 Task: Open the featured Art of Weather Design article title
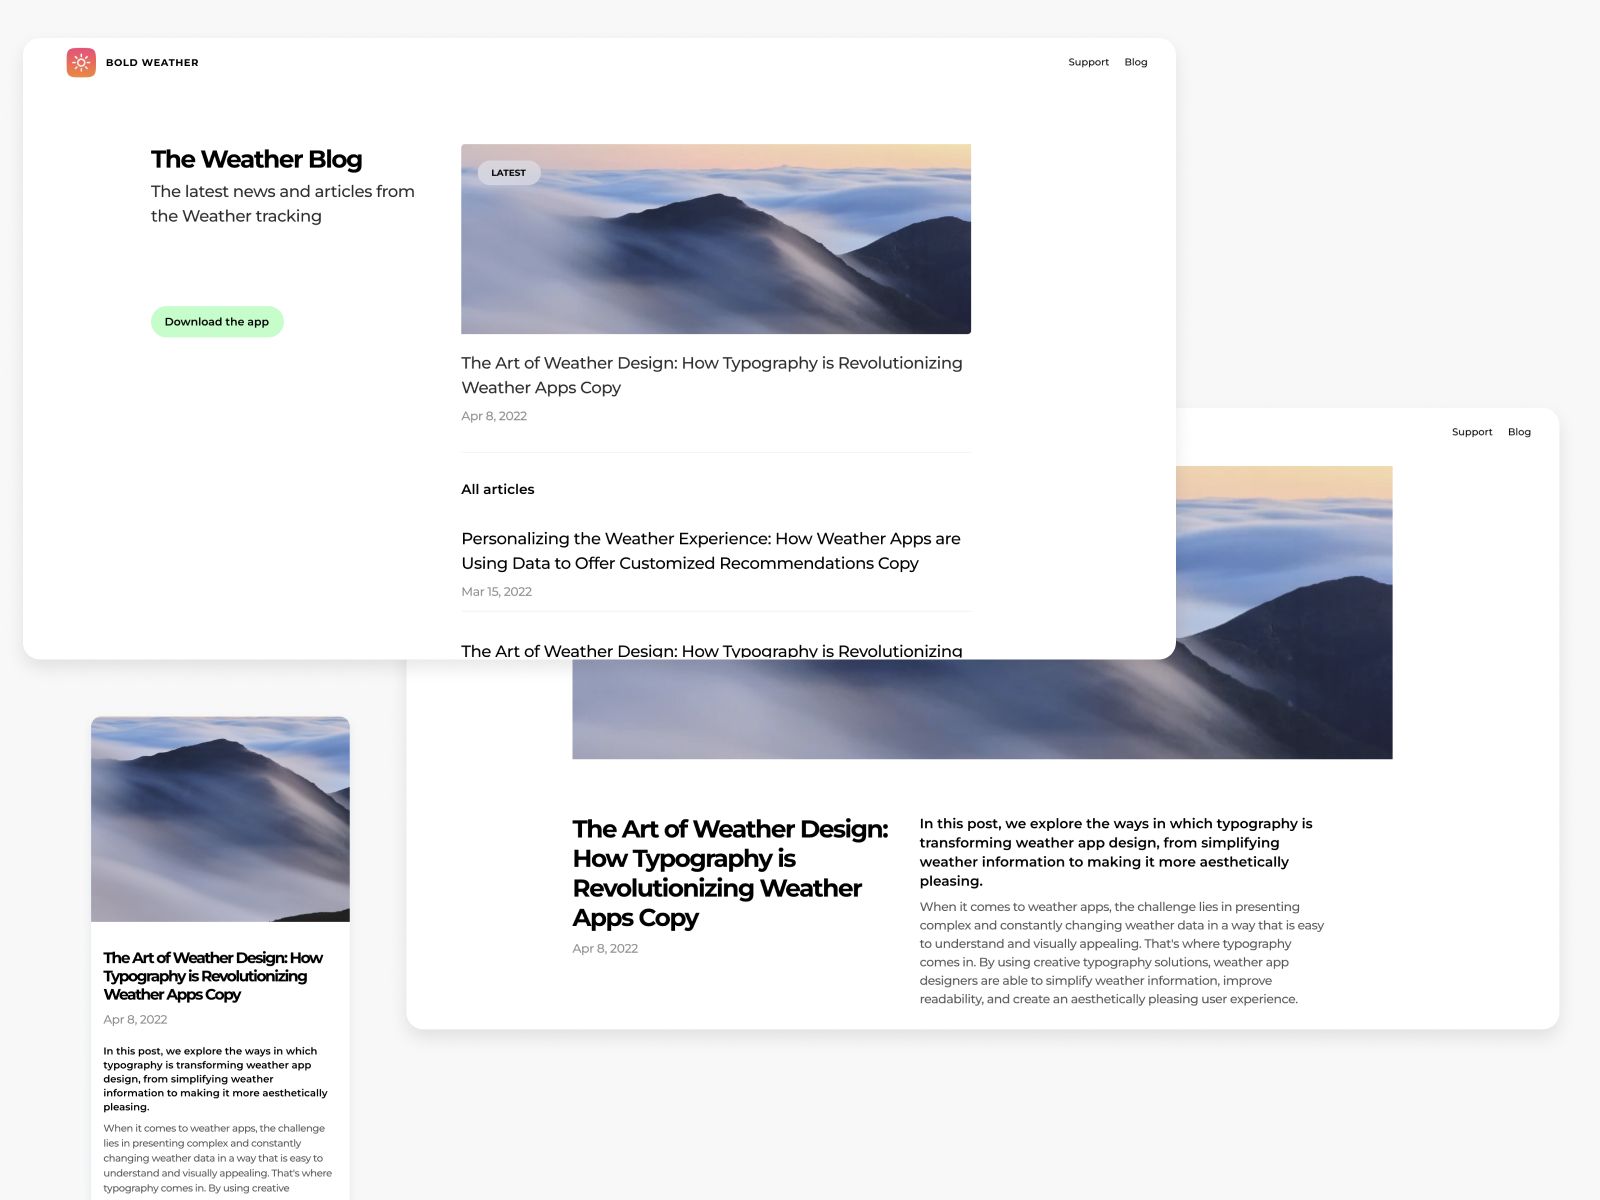712,375
